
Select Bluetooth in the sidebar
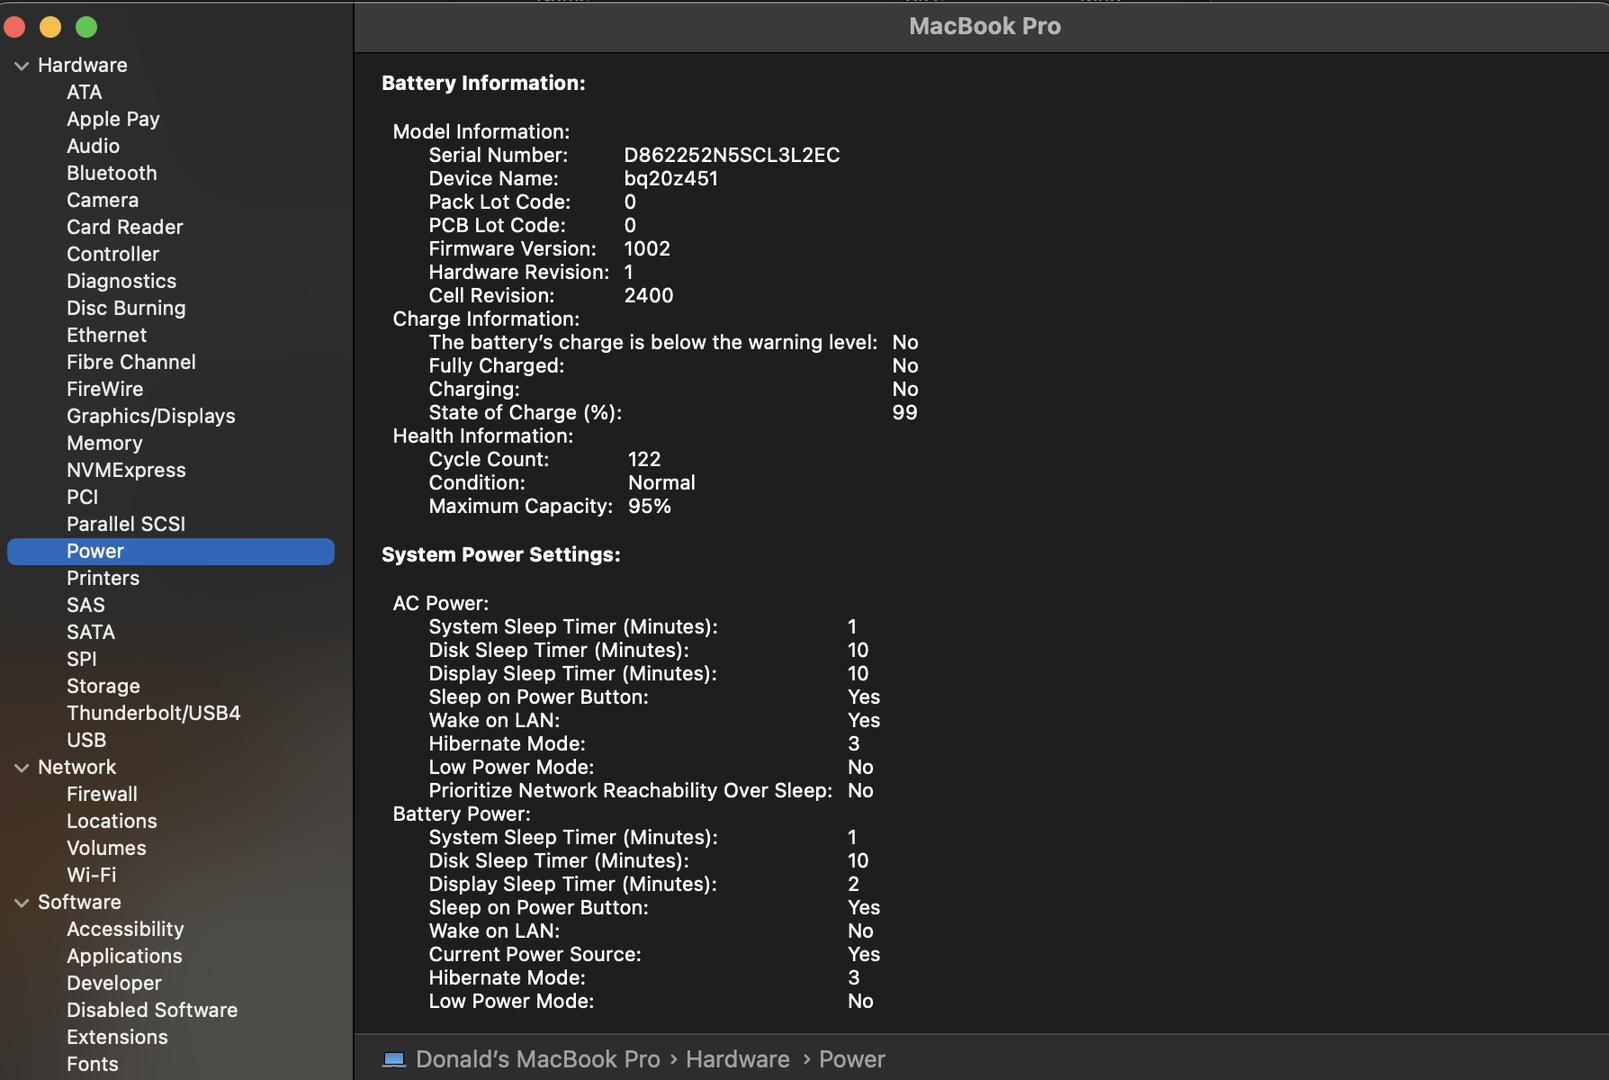pos(112,173)
